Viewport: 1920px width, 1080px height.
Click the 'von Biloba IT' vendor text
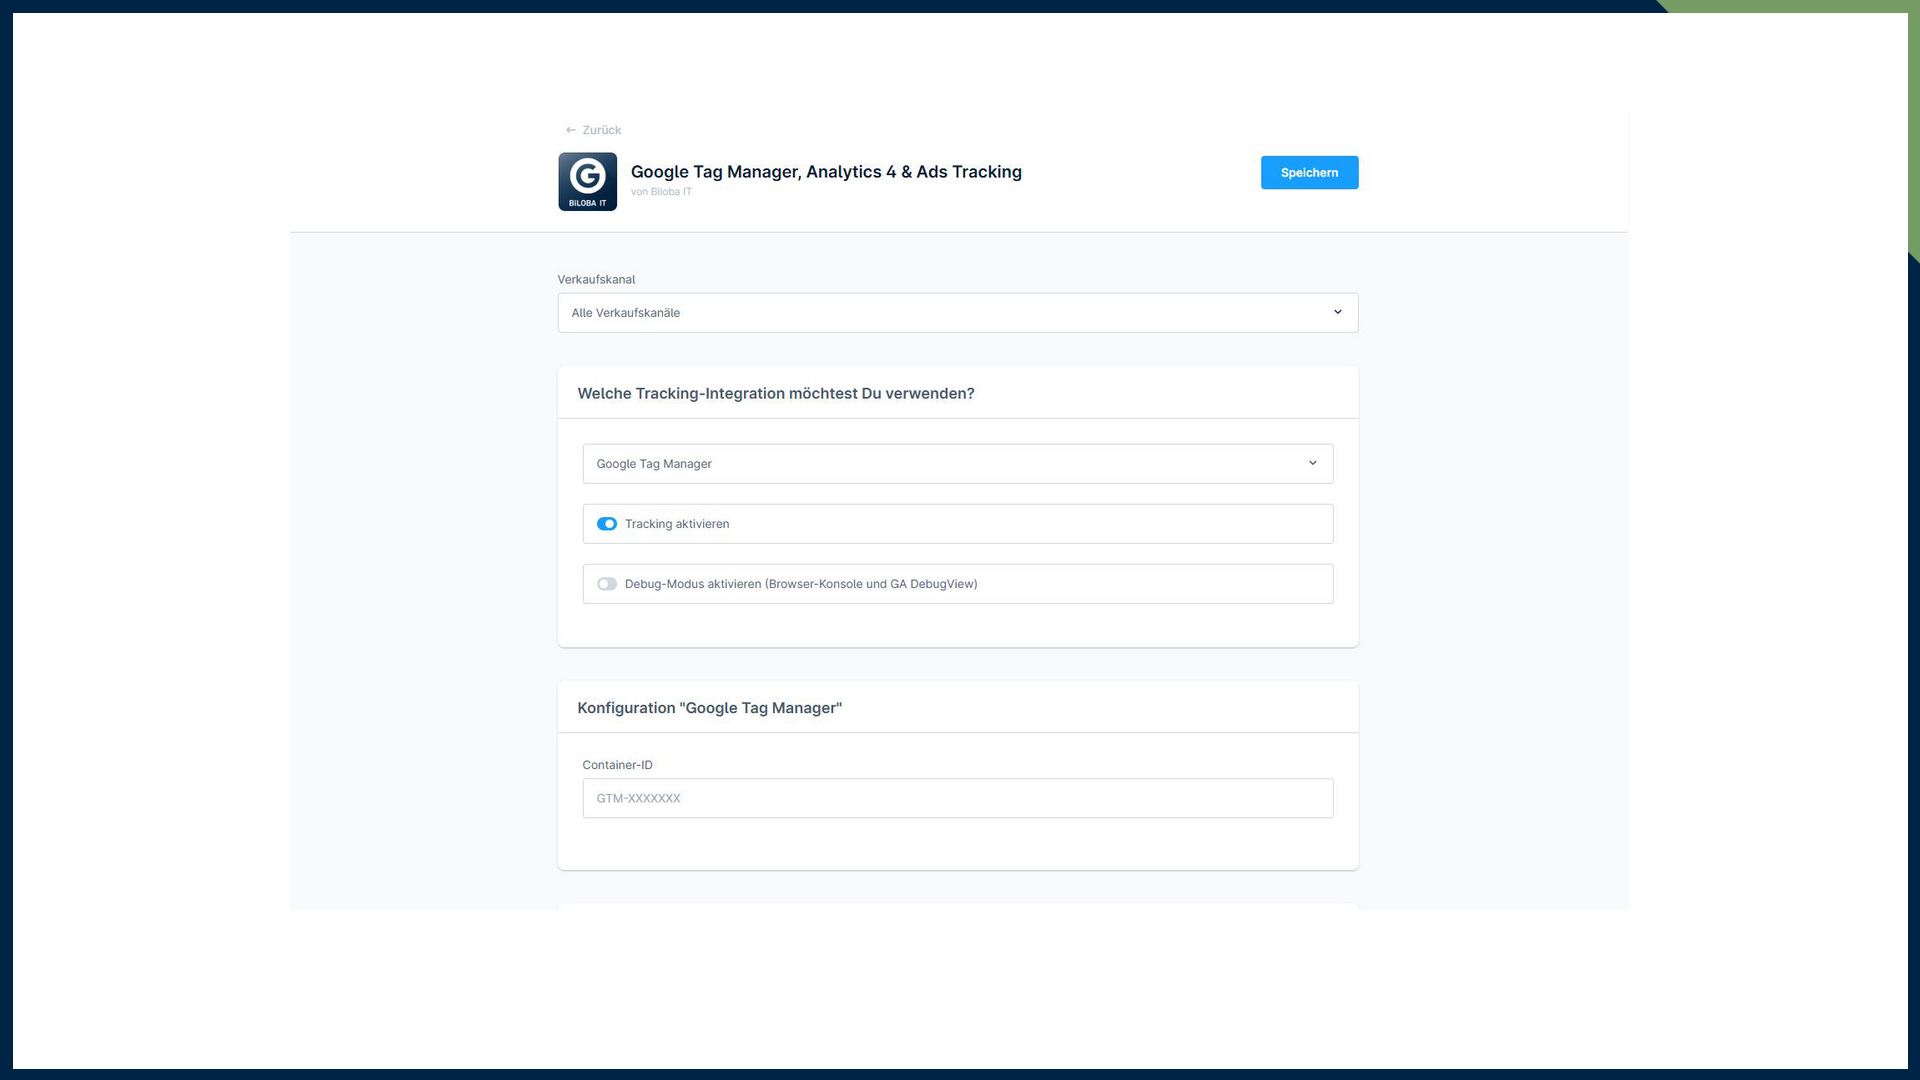coord(661,192)
